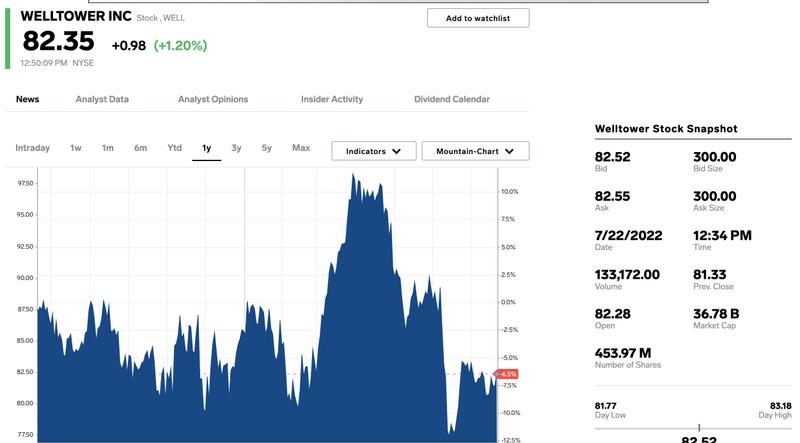
Task: Click the Welltower Stock Snapshot heading
Action: (x=666, y=129)
